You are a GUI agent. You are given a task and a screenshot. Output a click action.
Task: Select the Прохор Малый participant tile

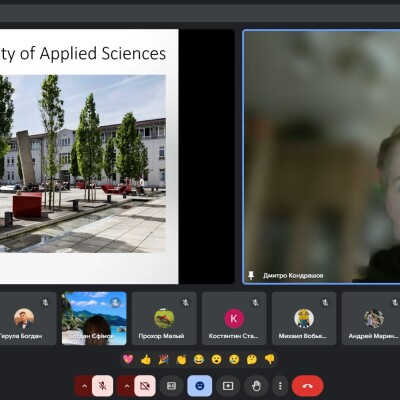pos(164,318)
